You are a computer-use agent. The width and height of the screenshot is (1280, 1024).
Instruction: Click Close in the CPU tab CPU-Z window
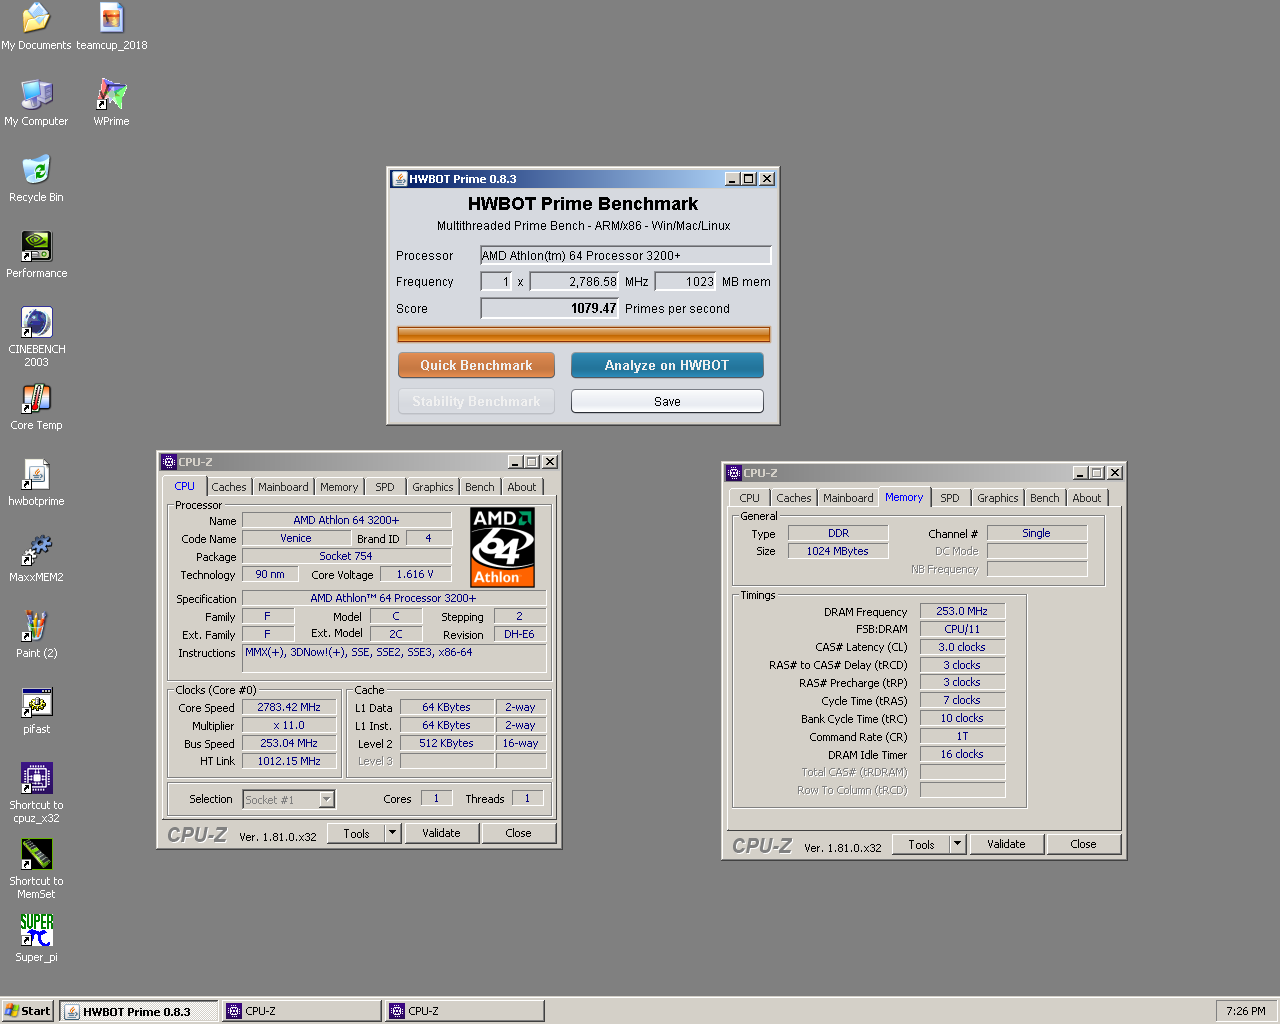[x=518, y=833]
